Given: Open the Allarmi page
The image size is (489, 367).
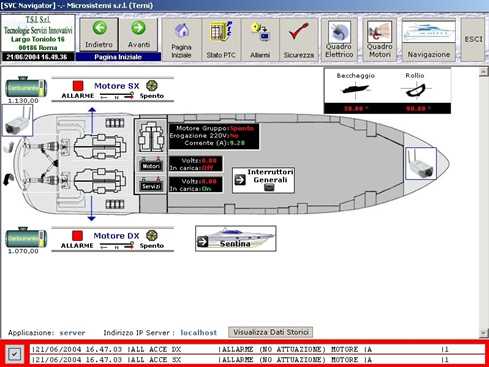Looking at the screenshot, I should point(260,40).
